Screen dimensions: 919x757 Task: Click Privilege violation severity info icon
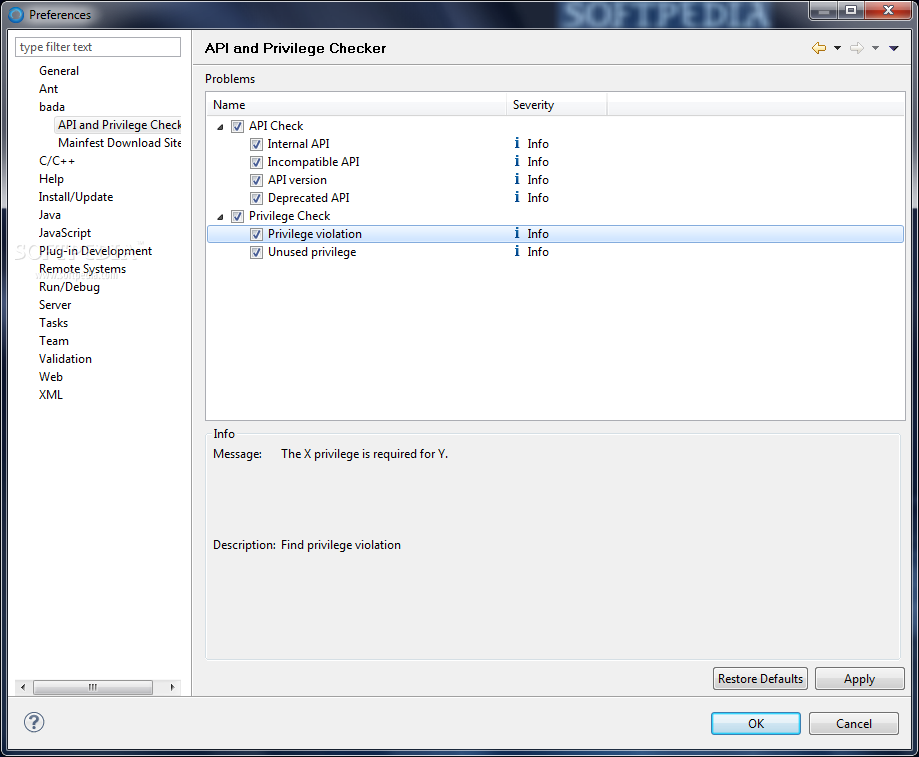pyautogui.click(x=517, y=233)
